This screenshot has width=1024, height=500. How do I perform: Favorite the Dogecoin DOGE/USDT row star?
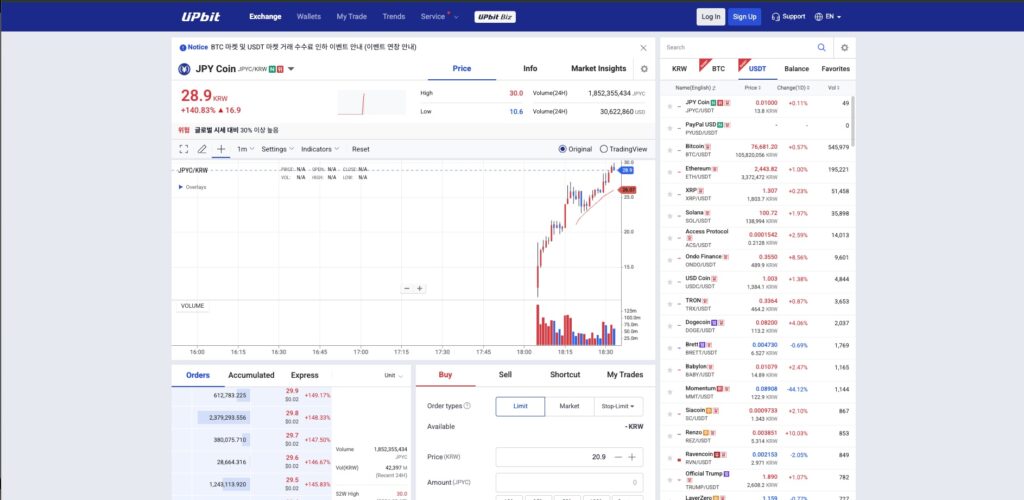point(669,326)
